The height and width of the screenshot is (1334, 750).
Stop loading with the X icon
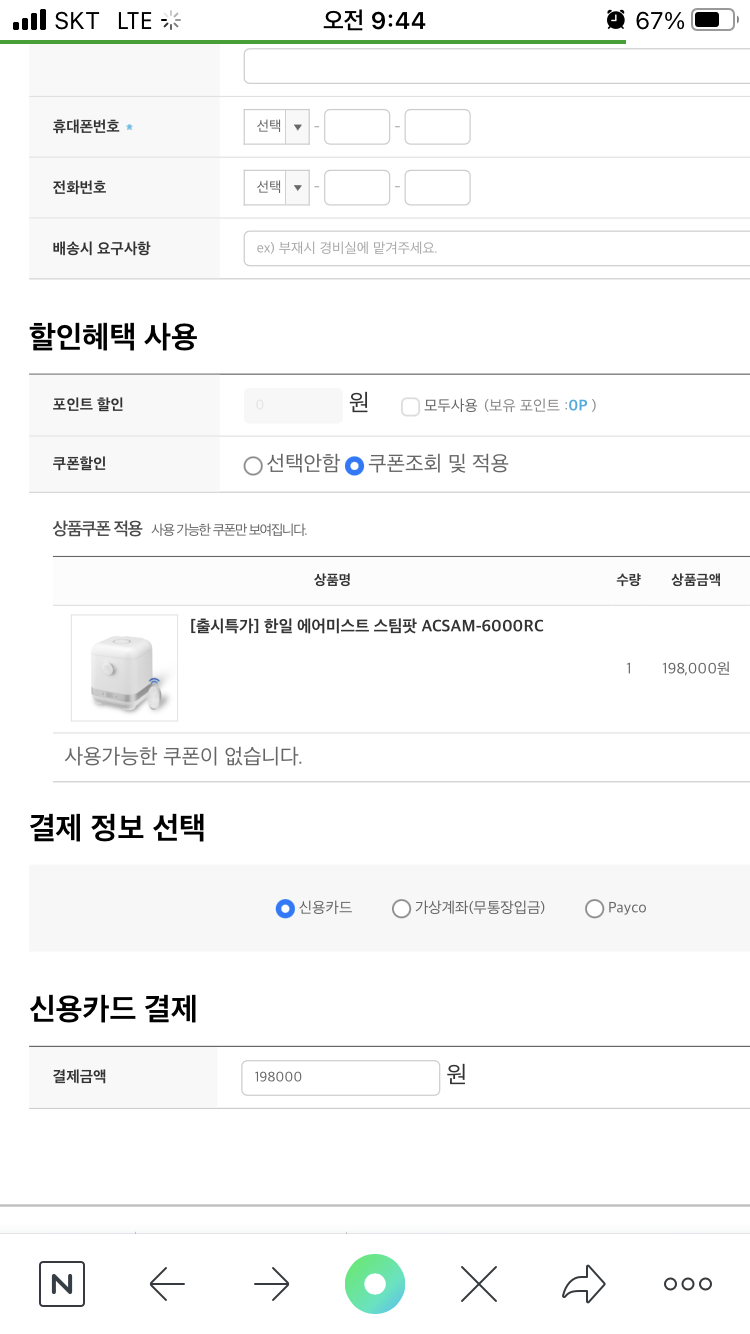pyautogui.click(x=479, y=1284)
